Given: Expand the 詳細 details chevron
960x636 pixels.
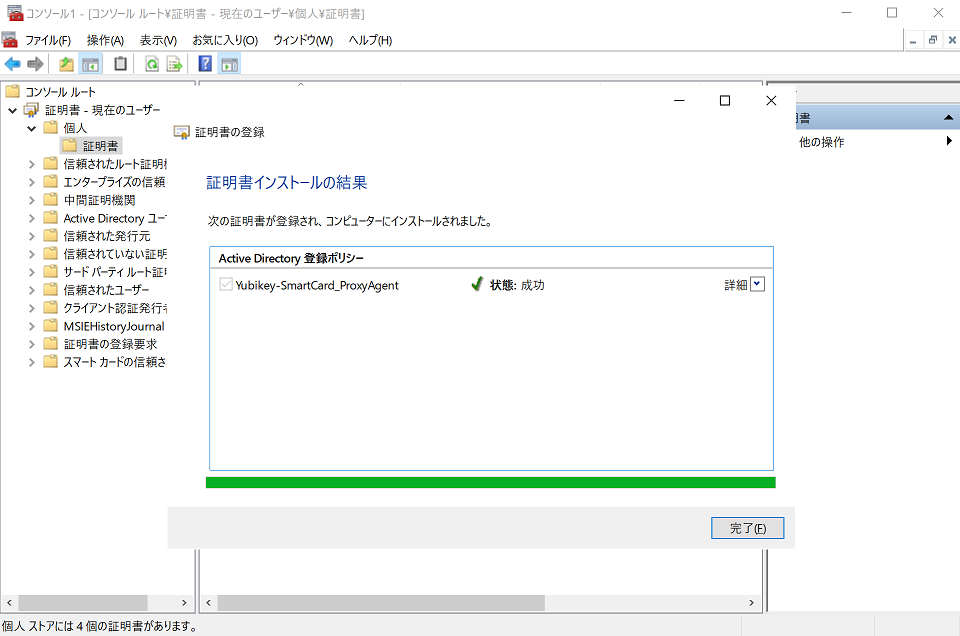Looking at the screenshot, I should 757,284.
